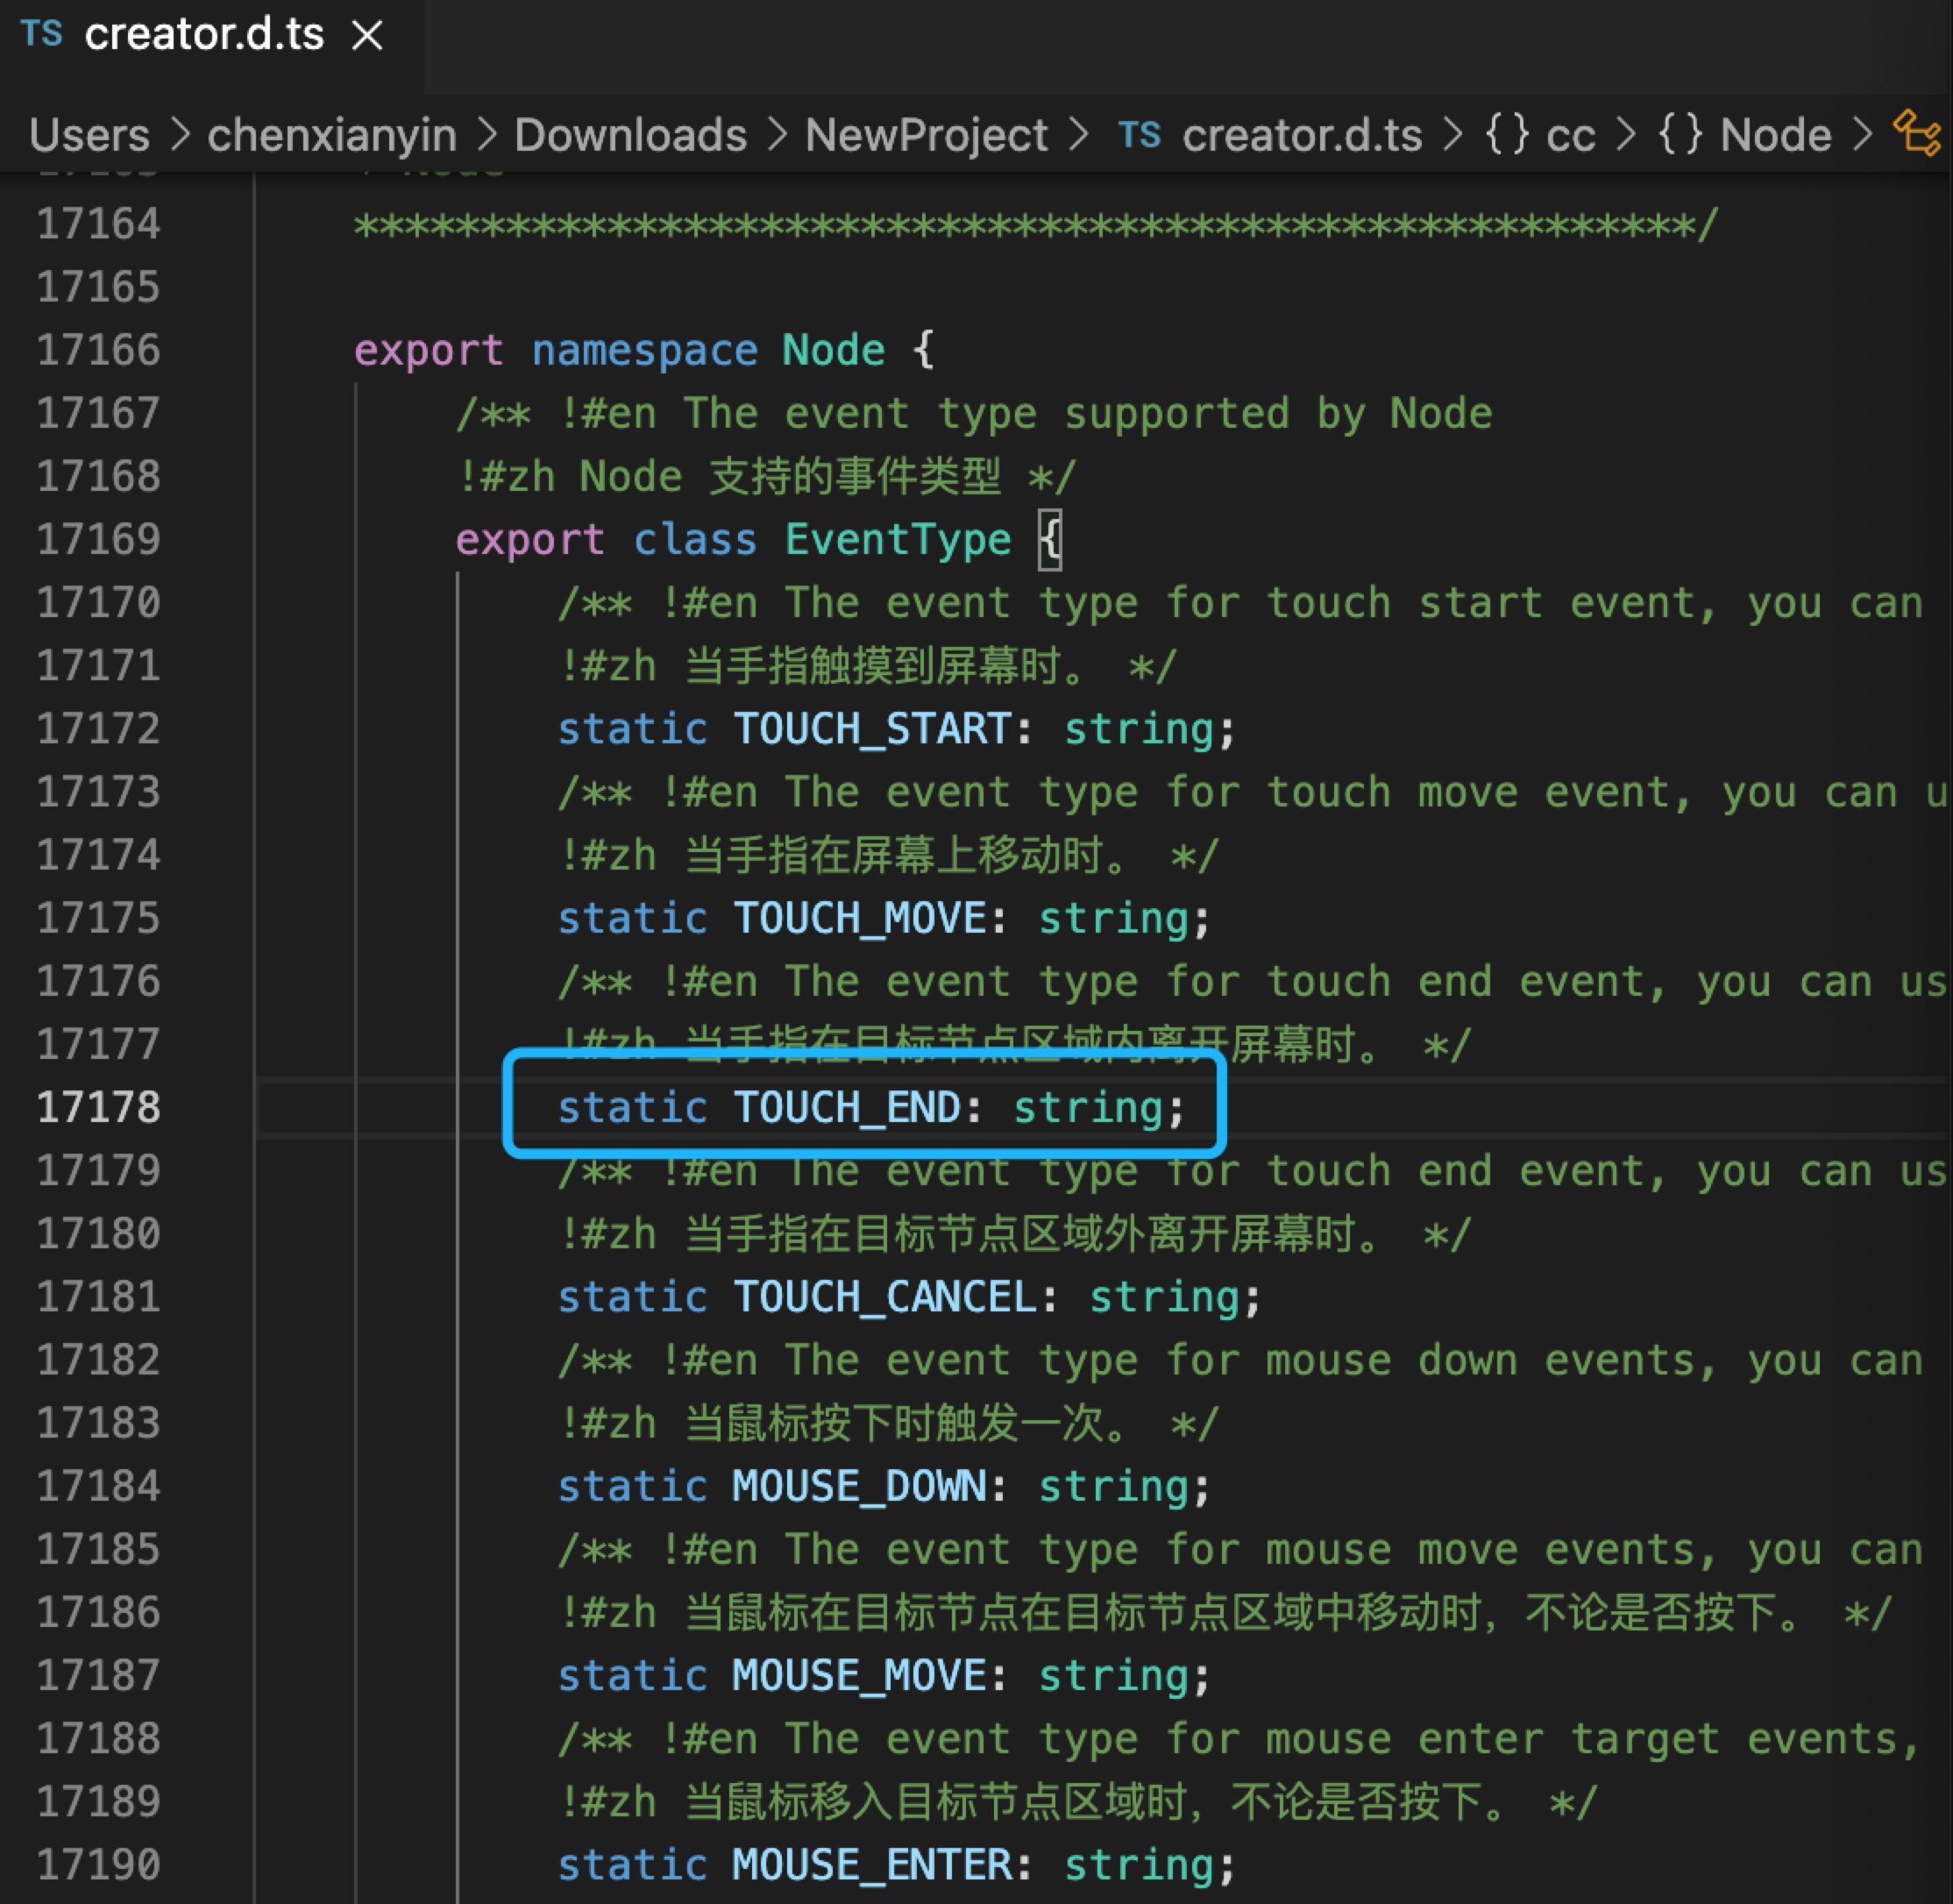
Task: Click the TS icon in the breadcrumb bar
Action: click(1139, 135)
